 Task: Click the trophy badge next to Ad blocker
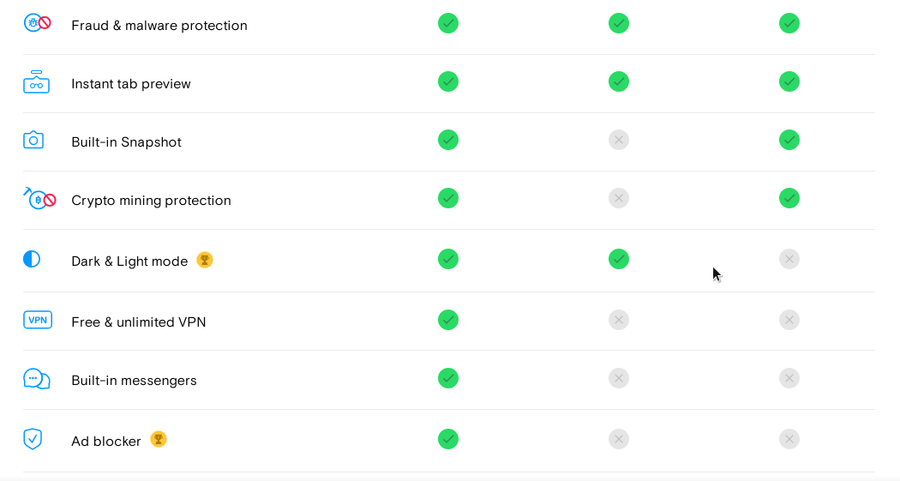(158, 440)
